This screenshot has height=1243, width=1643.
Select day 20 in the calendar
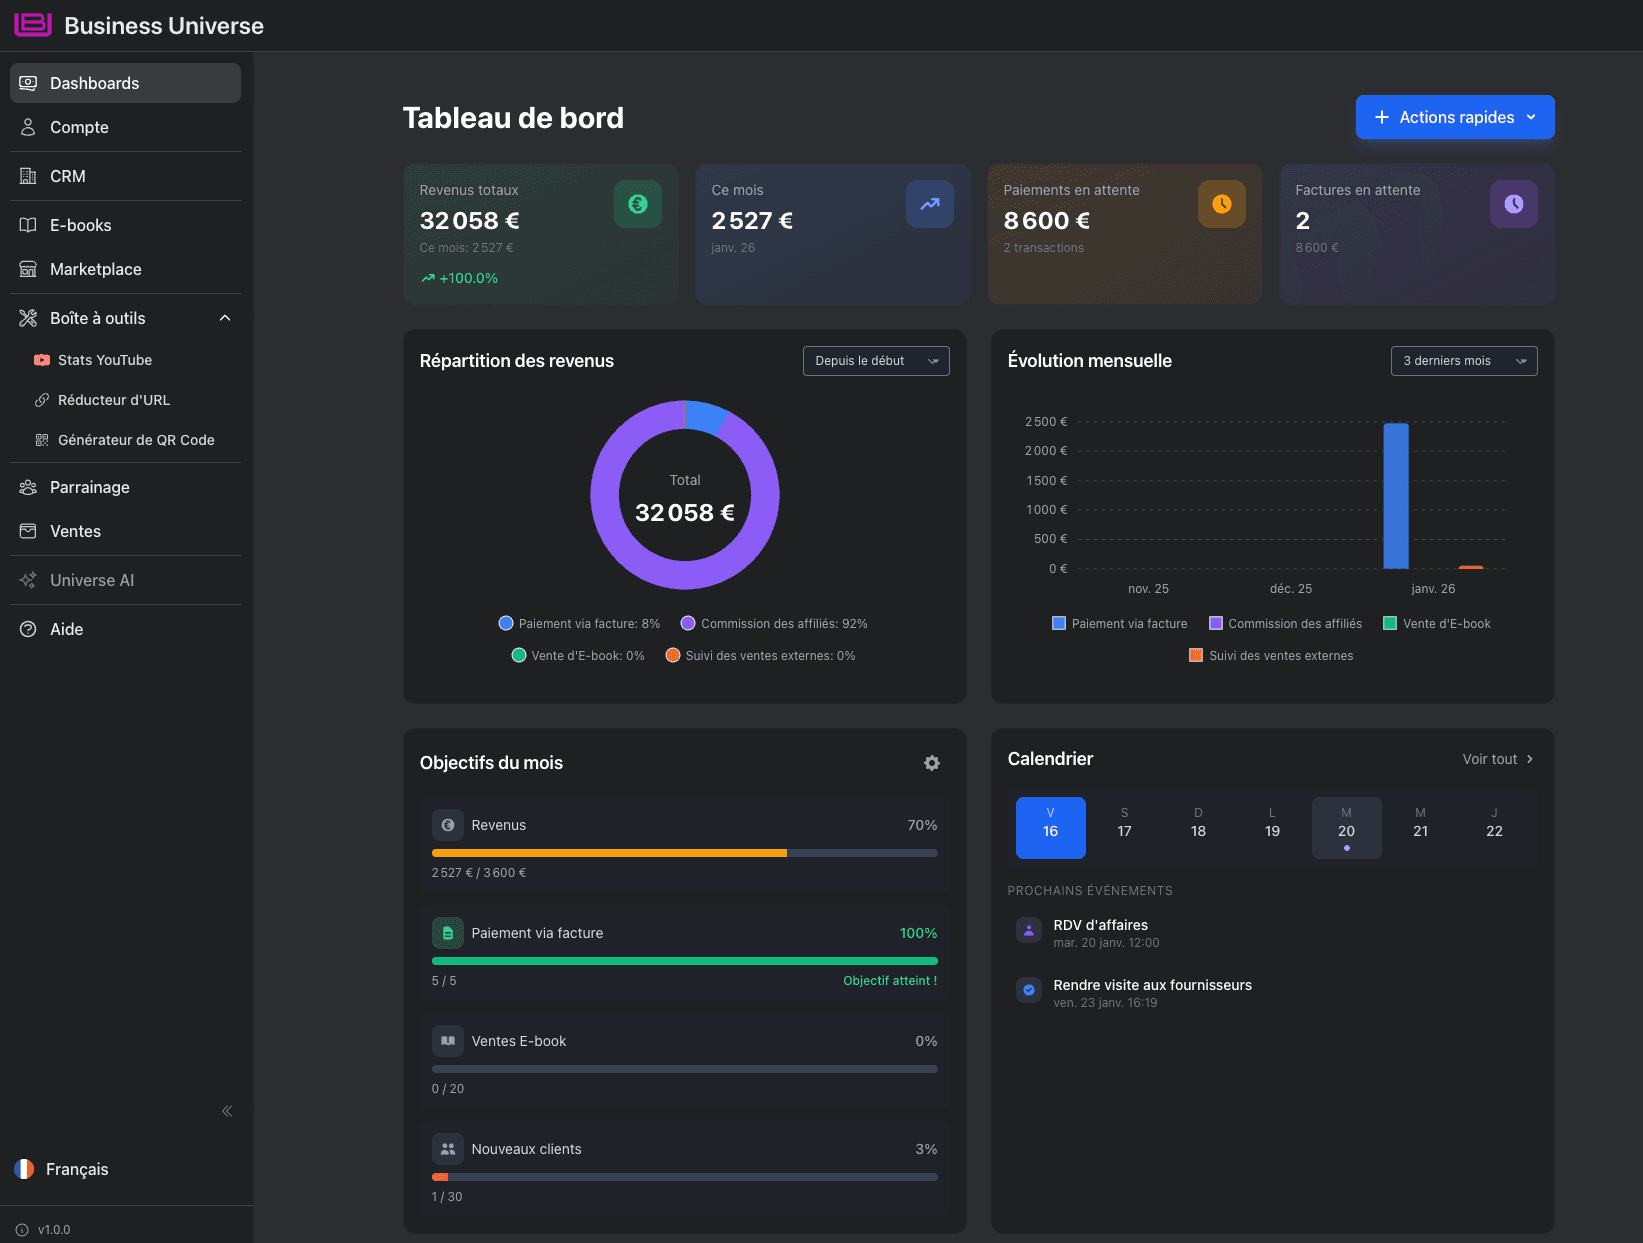click(x=1346, y=828)
